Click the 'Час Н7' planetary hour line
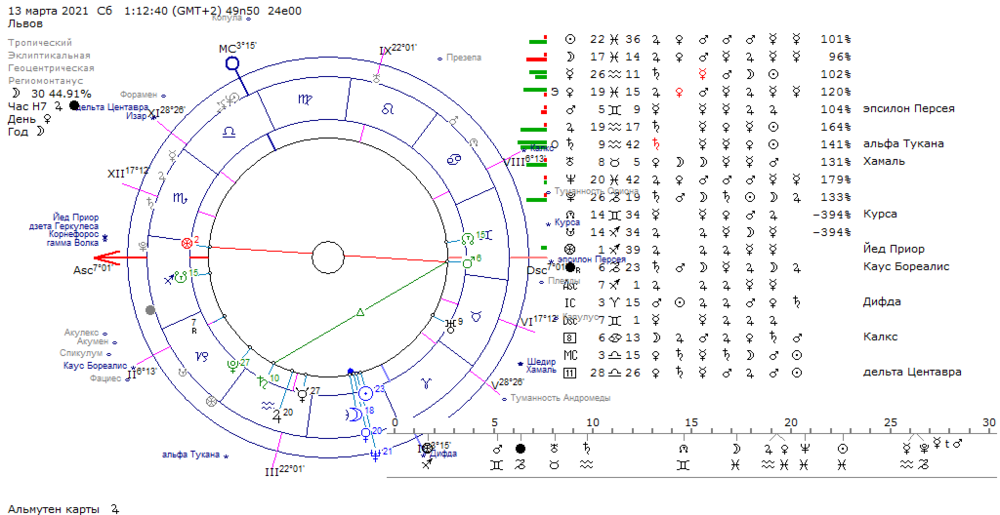The height and width of the screenshot is (515, 1000). (x=44, y=106)
